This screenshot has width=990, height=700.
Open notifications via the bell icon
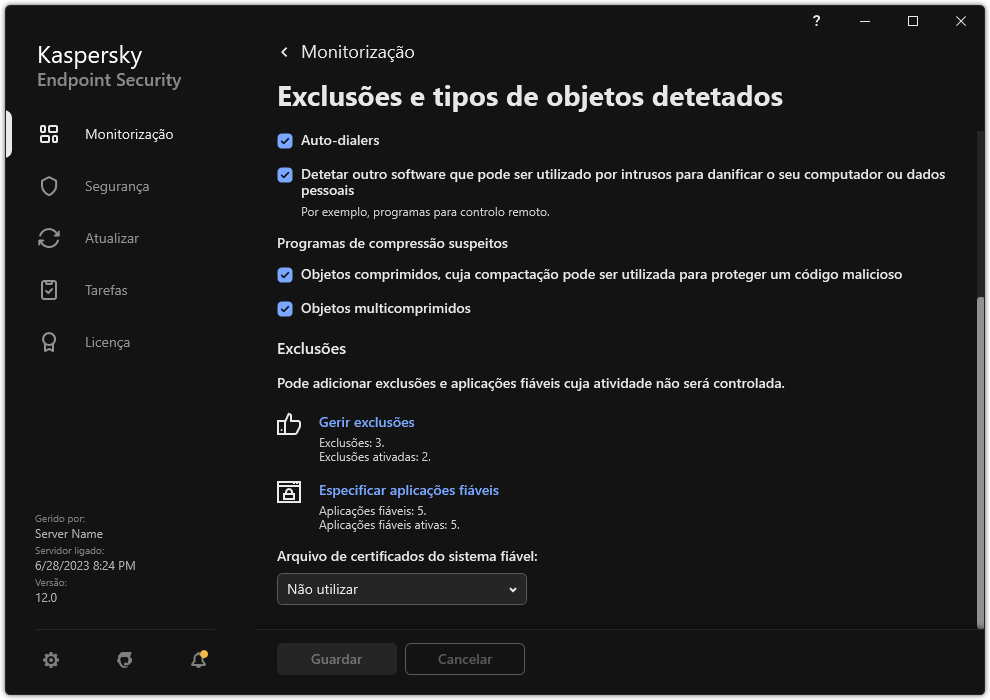point(197,660)
